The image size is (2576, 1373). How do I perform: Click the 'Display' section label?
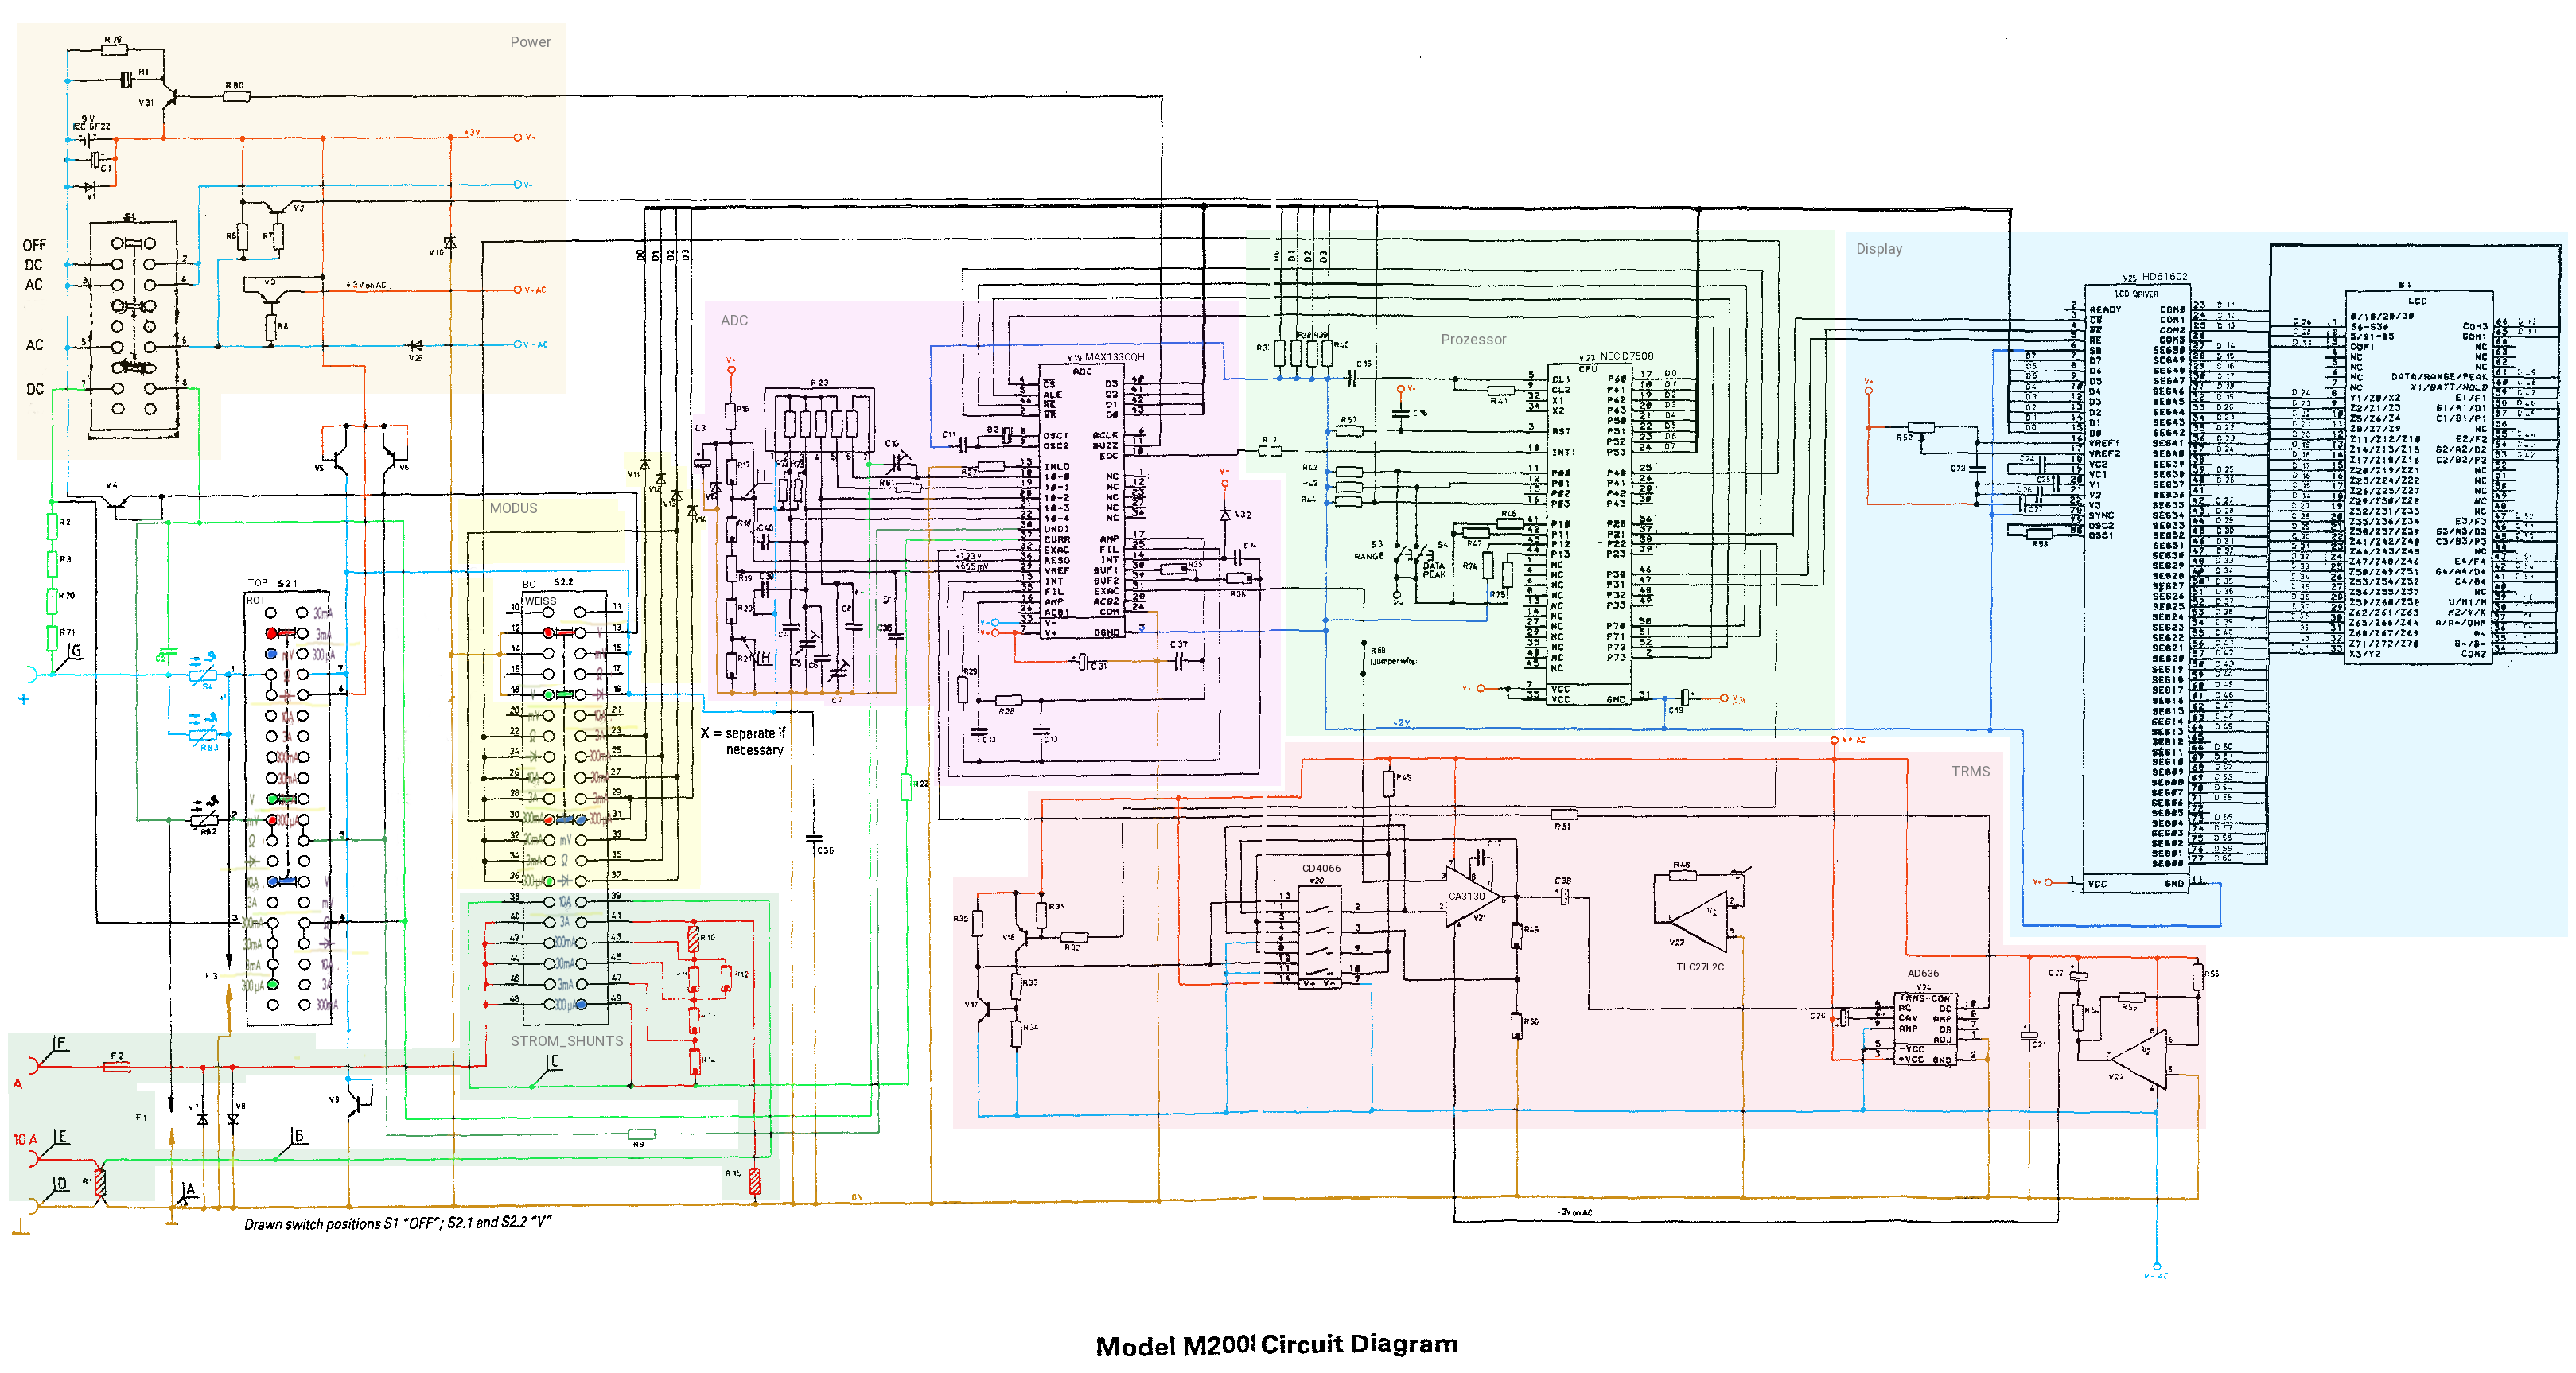pos(1879,249)
